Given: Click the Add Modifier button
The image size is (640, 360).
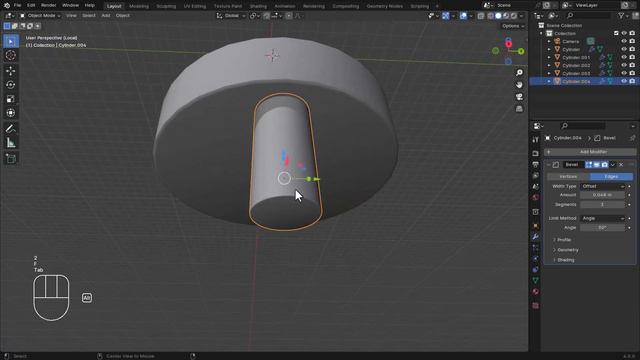Looking at the screenshot, I should (590, 152).
